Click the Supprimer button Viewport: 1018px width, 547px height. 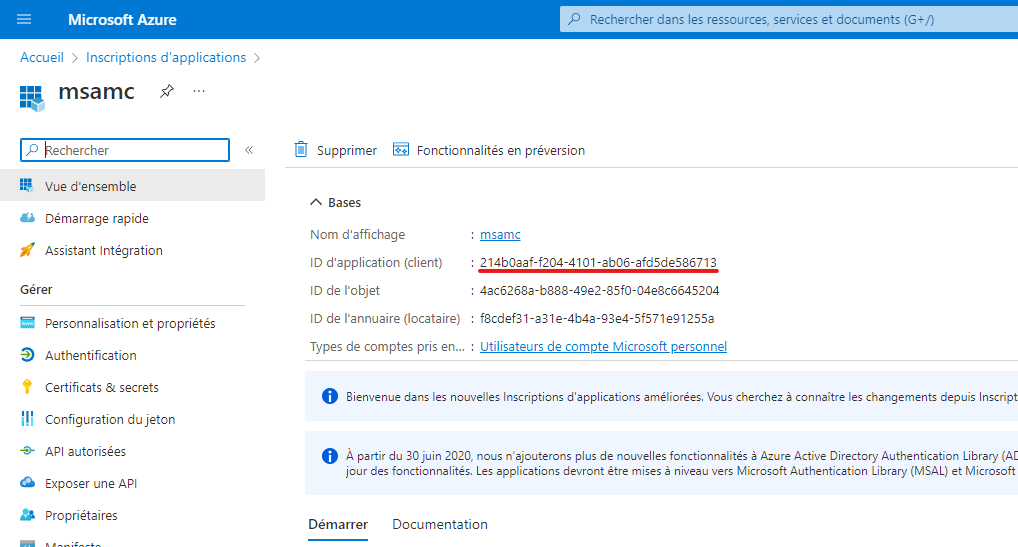tap(335, 150)
